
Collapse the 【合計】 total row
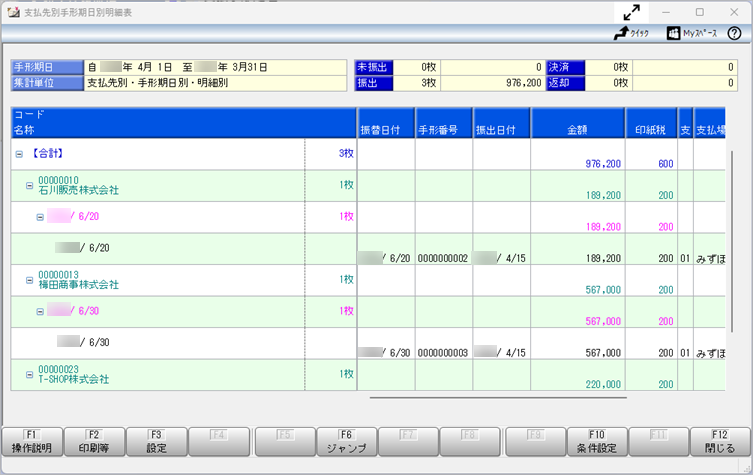click(x=19, y=154)
